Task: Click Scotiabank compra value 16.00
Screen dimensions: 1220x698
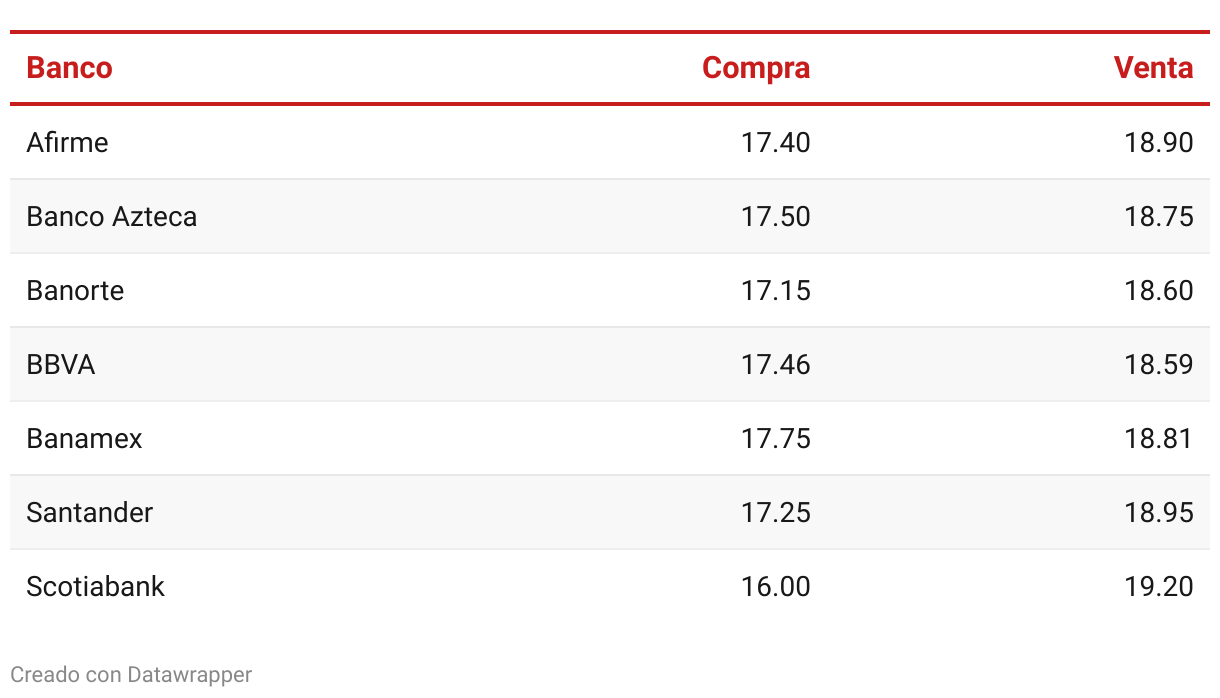Action: 776,586
